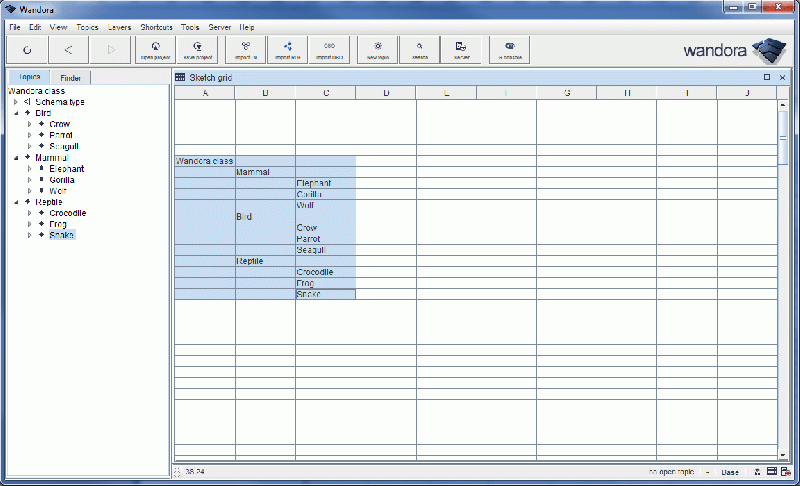Switch to the Finder tab
This screenshot has width=800, height=486.
pyautogui.click(x=71, y=77)
